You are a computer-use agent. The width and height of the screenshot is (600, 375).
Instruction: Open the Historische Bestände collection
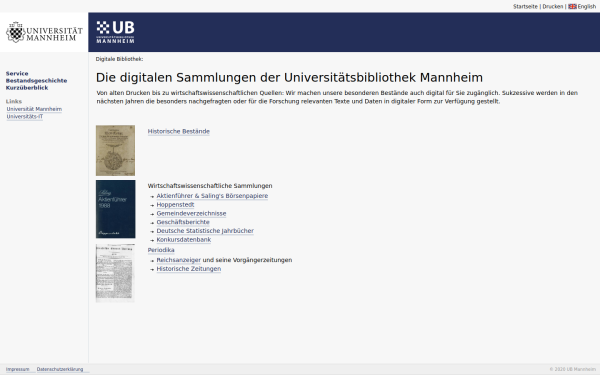point(179,131)
